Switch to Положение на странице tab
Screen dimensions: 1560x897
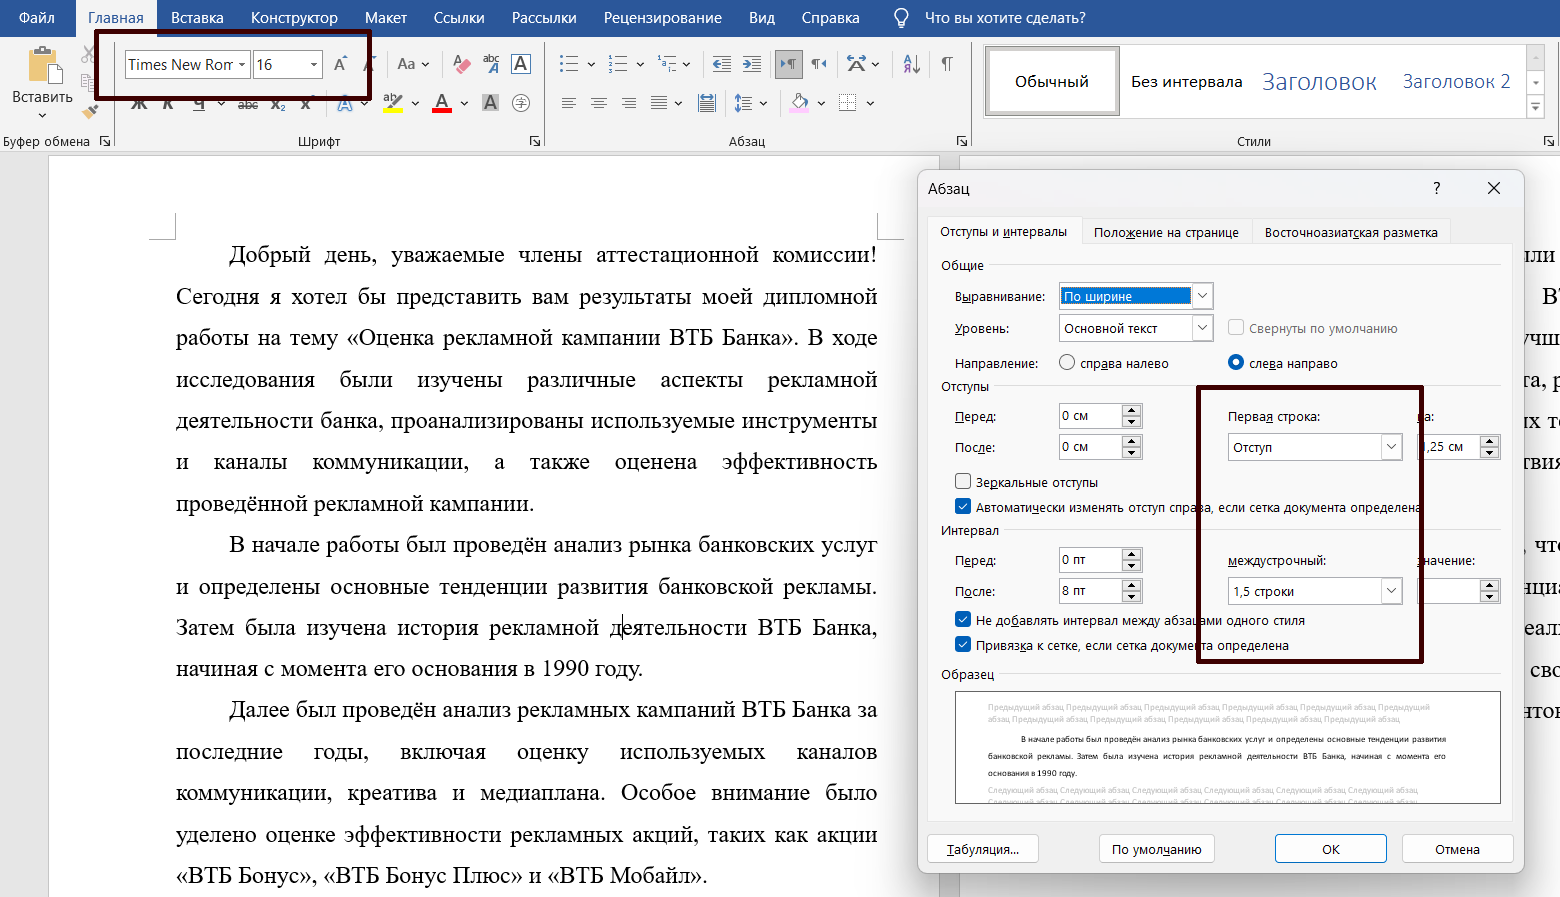(x=1166, y=232)
